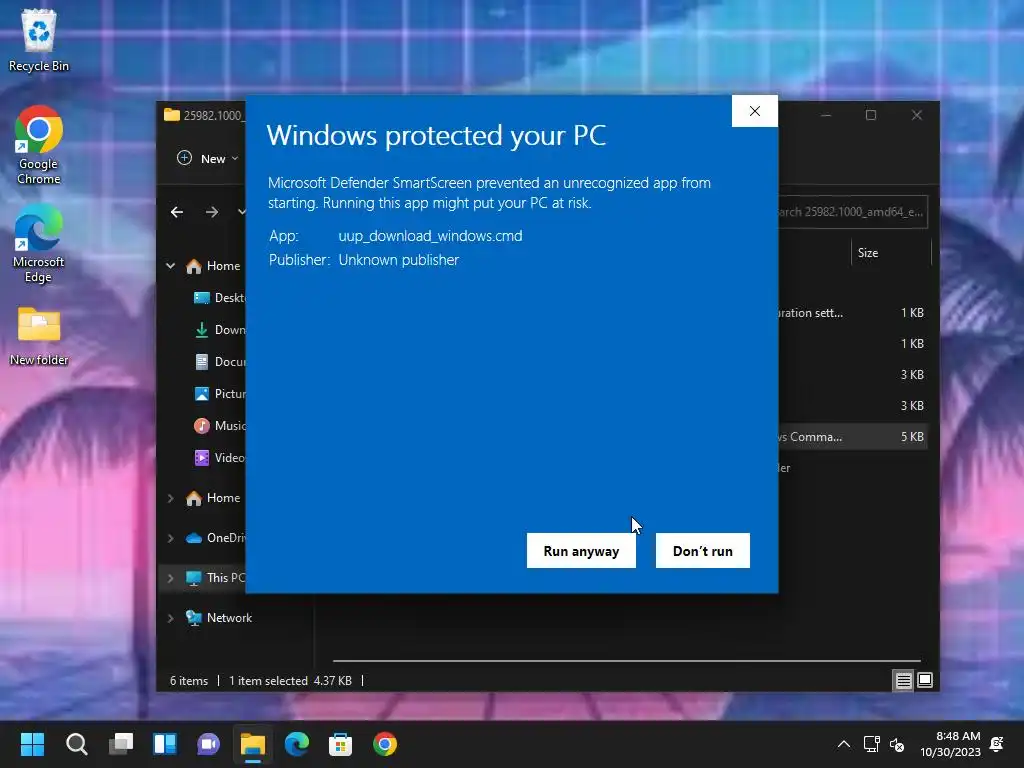Select Network in navigation pane
The height and width of the screenshot is (768, 1024).
click(219, 618)
